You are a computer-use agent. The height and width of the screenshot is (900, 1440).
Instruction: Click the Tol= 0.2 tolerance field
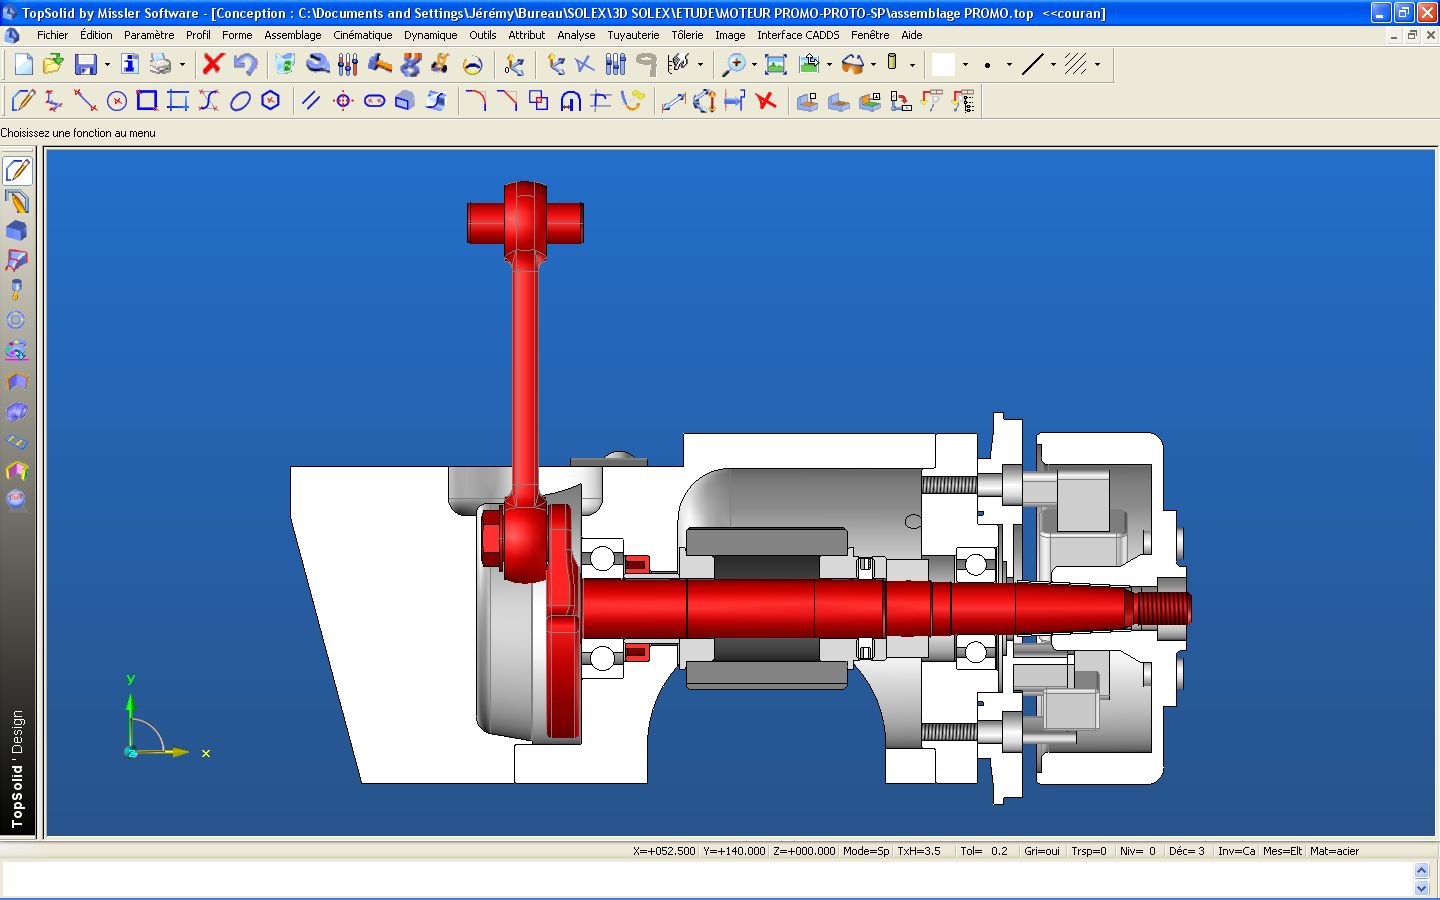click(983, 851)
